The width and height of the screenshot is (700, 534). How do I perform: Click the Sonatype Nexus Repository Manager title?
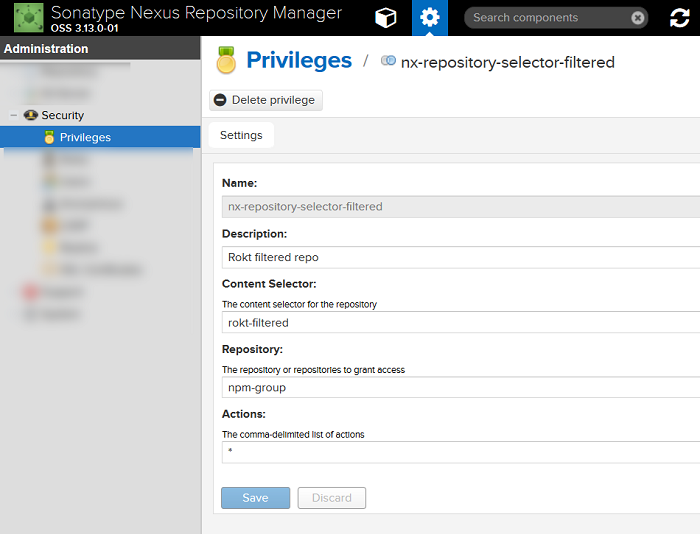tap(196, 13)
